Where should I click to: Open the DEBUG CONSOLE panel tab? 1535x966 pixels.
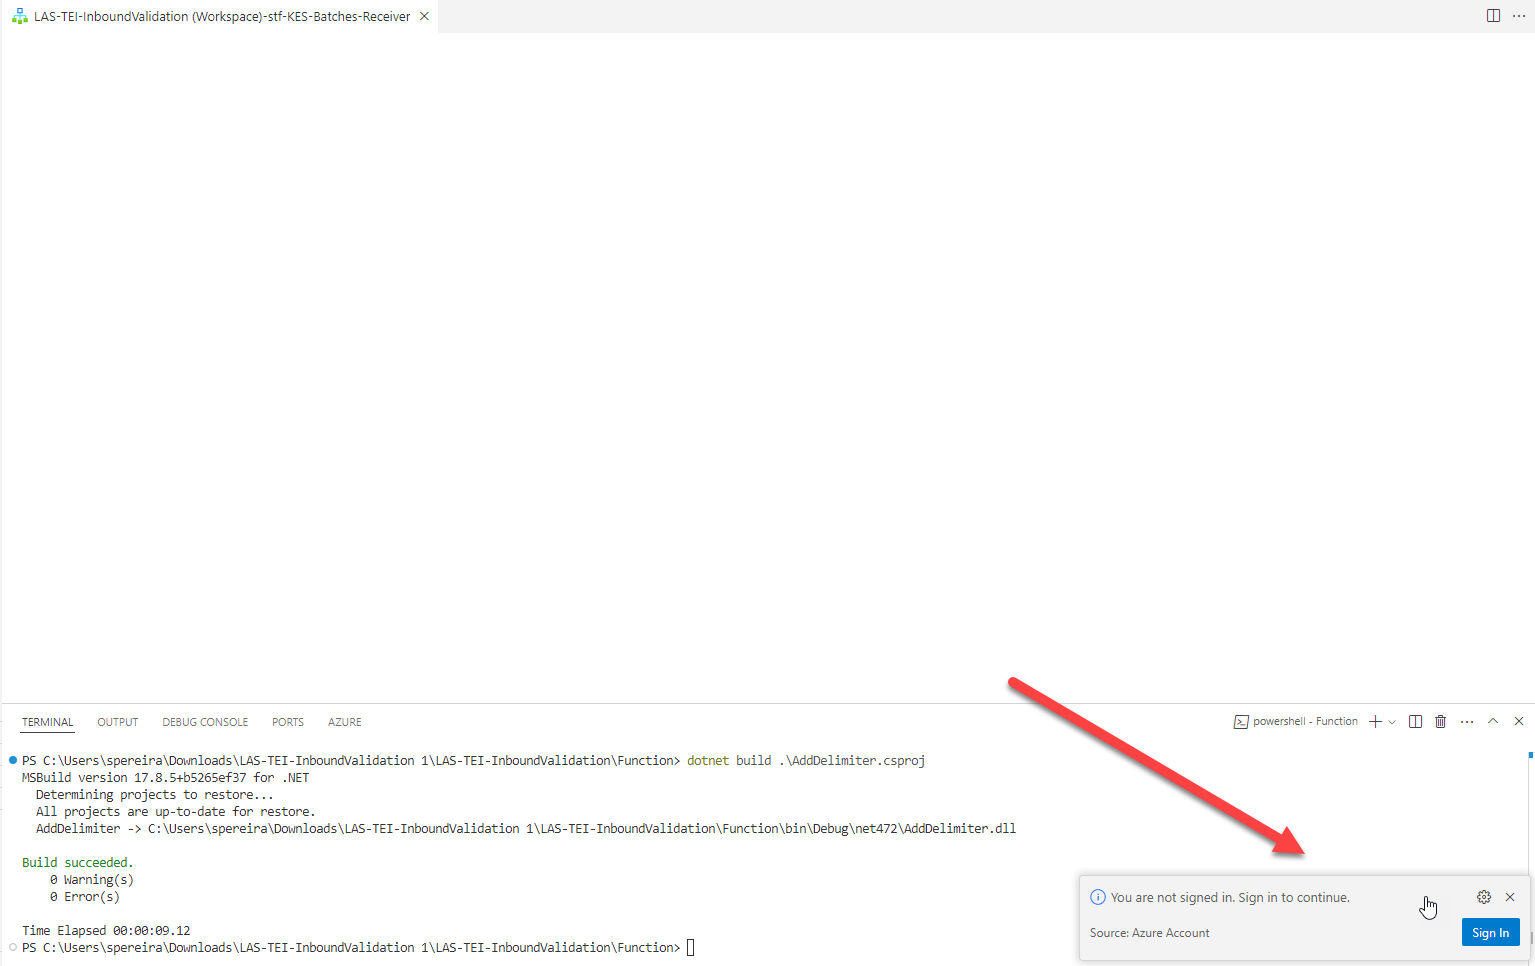click(205, 722)
